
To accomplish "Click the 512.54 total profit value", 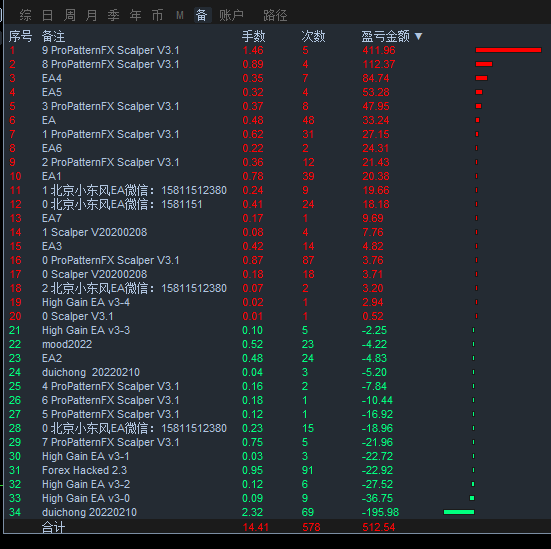I will 379,527.
